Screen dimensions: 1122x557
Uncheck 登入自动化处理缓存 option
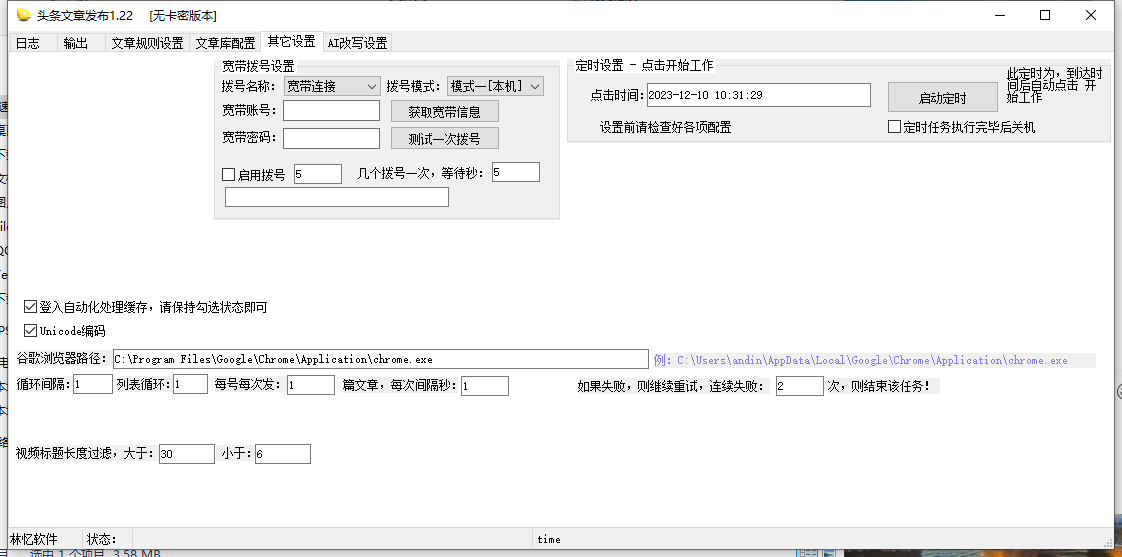click(x=30, y=307)
